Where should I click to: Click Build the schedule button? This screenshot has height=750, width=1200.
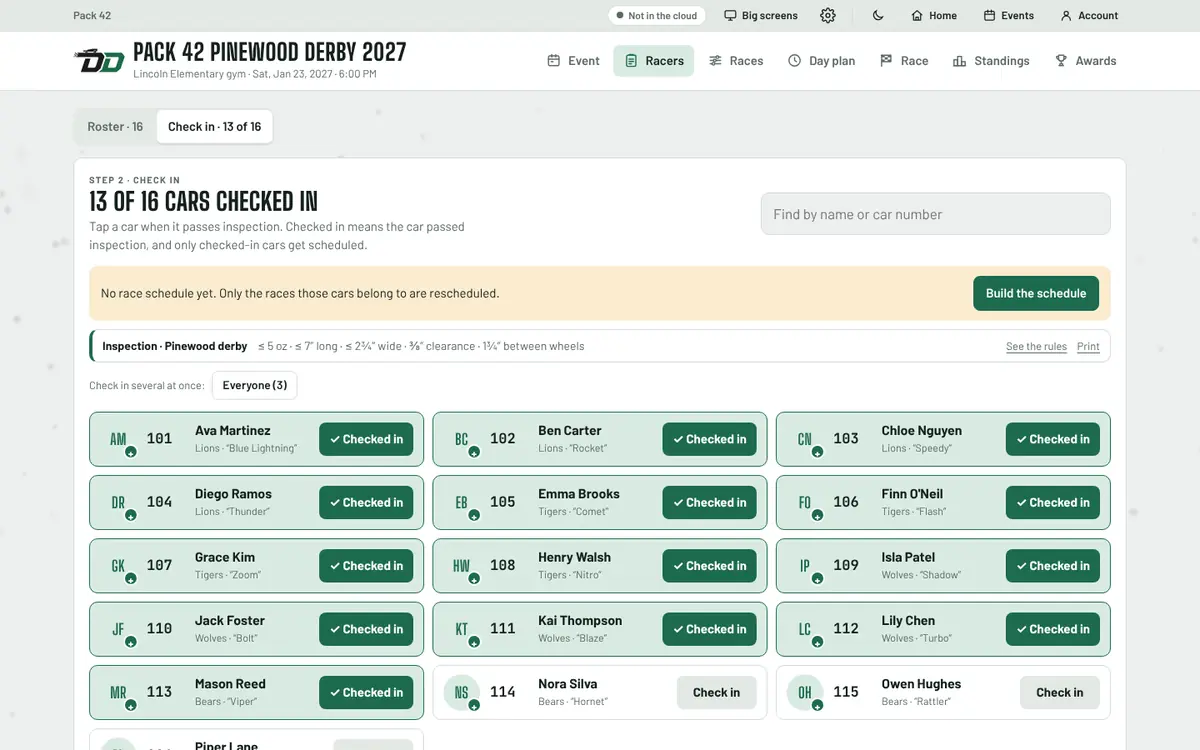[1036, 293]
